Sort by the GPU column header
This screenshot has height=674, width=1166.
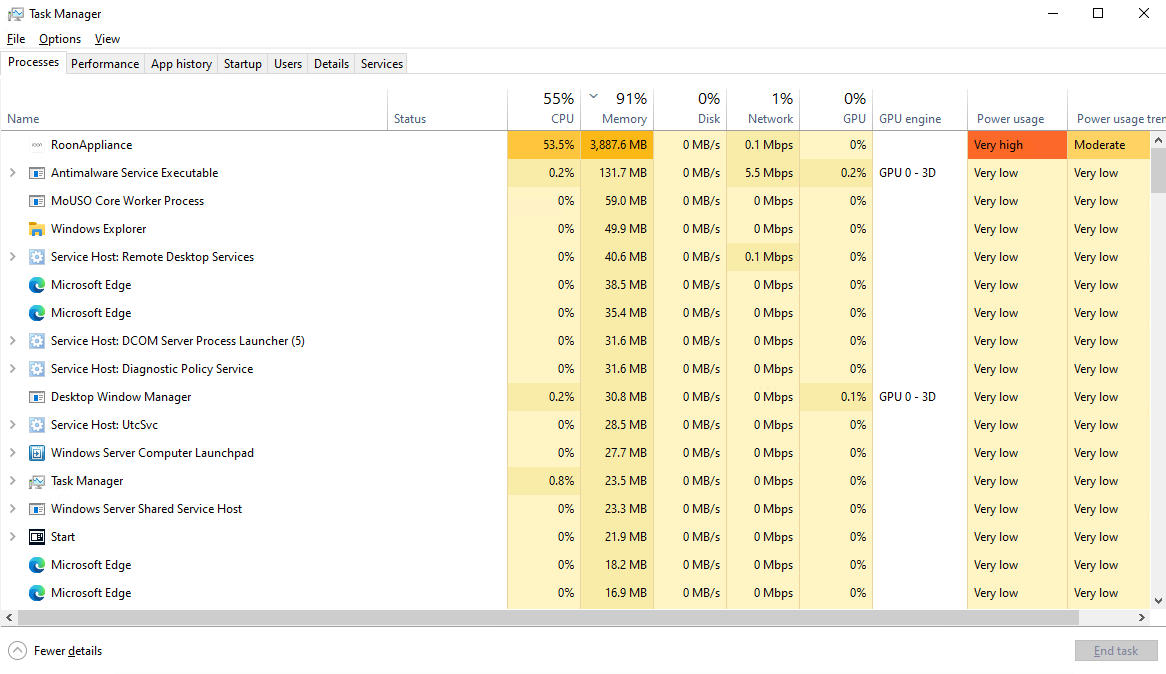(835, 110)
